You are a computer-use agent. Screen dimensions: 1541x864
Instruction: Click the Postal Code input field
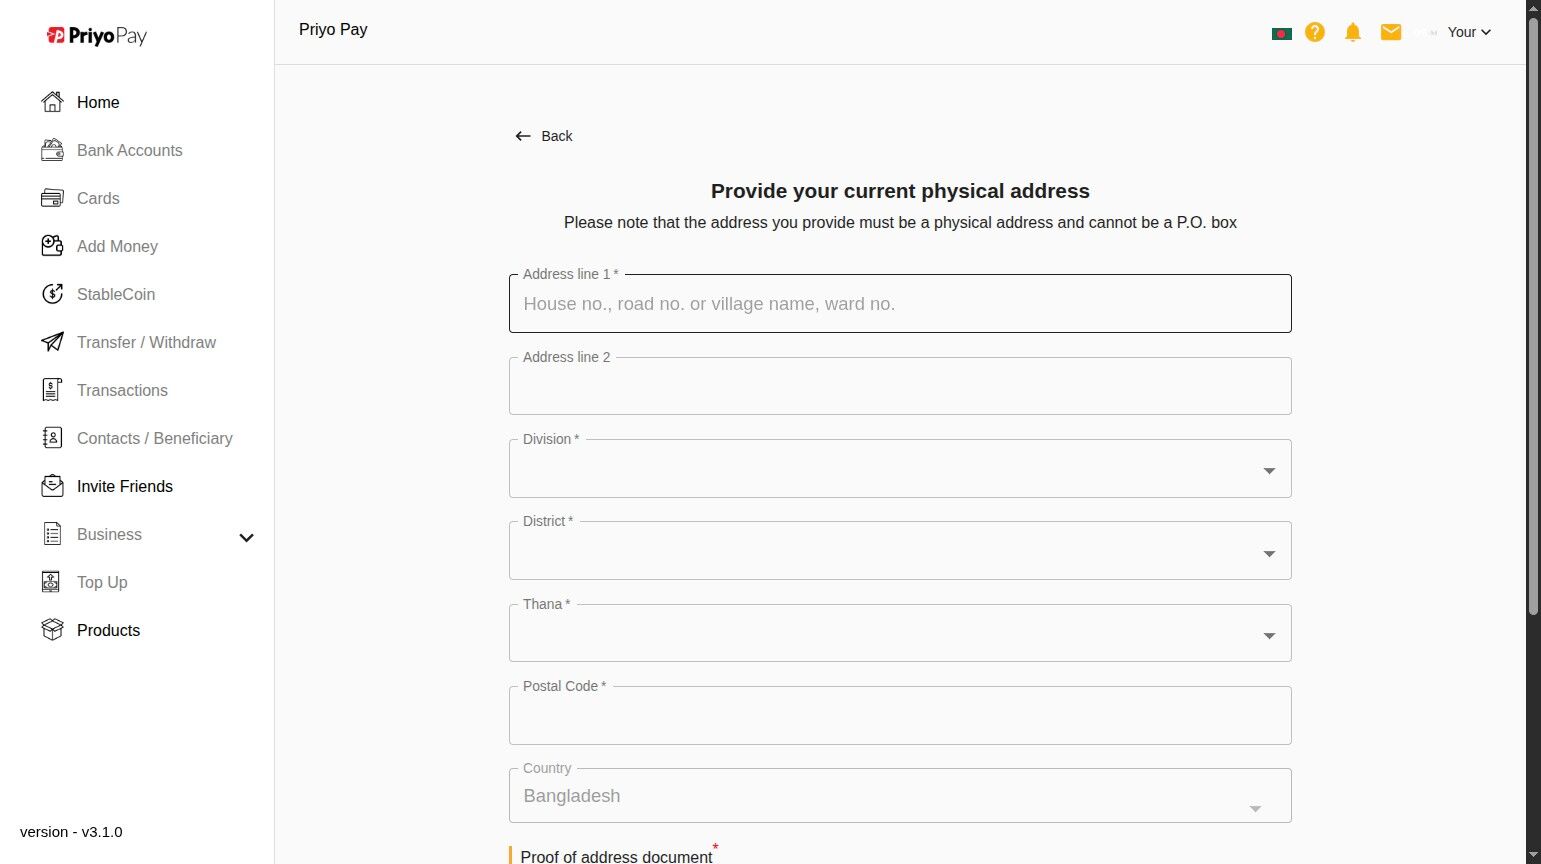coord(900,716)
